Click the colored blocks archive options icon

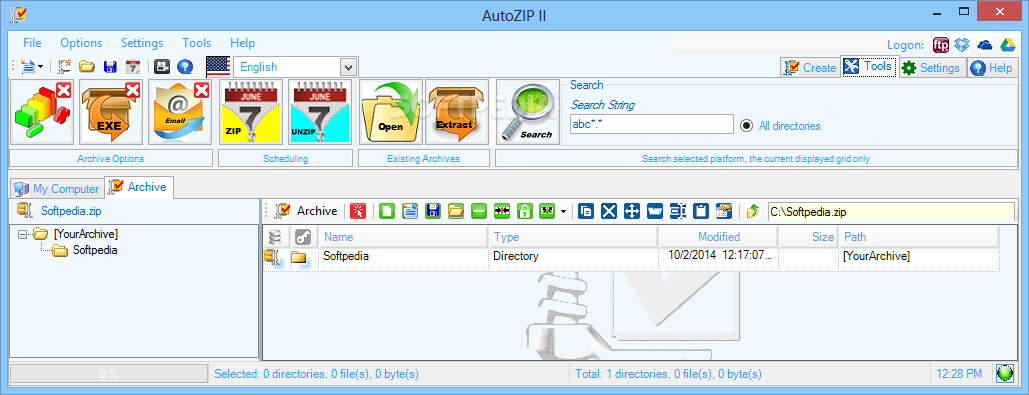[x=42, y=112]
